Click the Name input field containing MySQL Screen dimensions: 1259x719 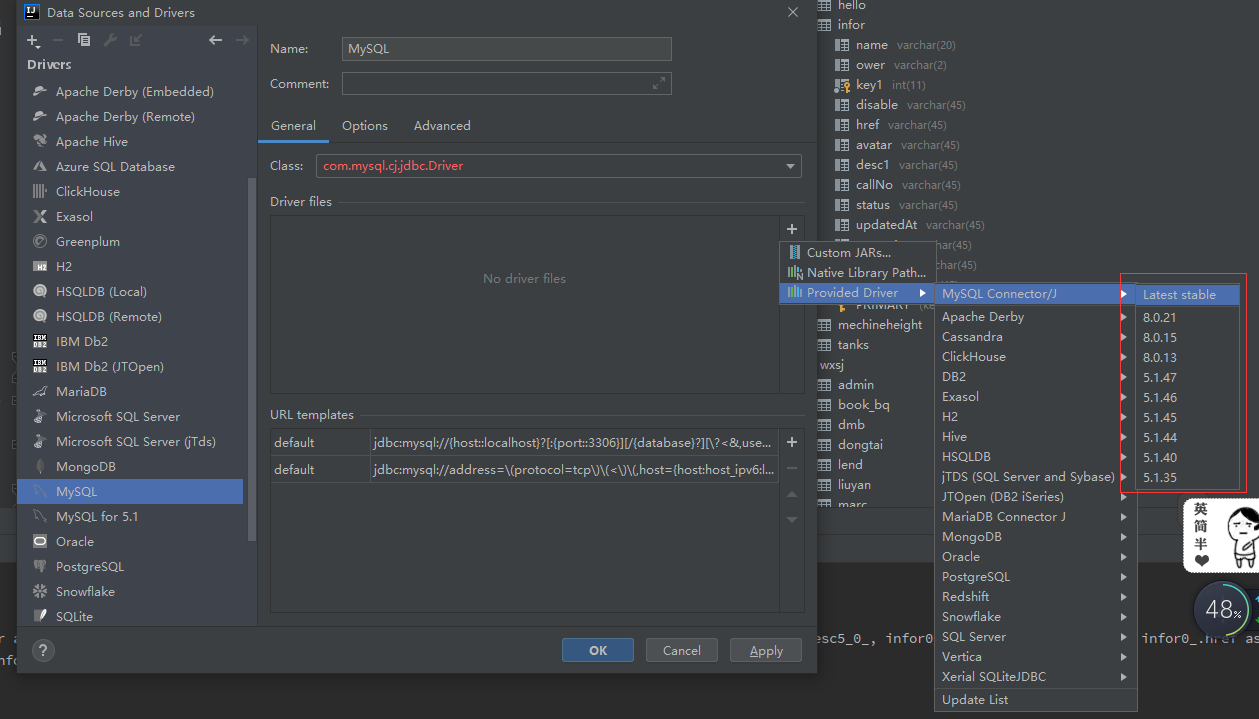pos(507,49)
